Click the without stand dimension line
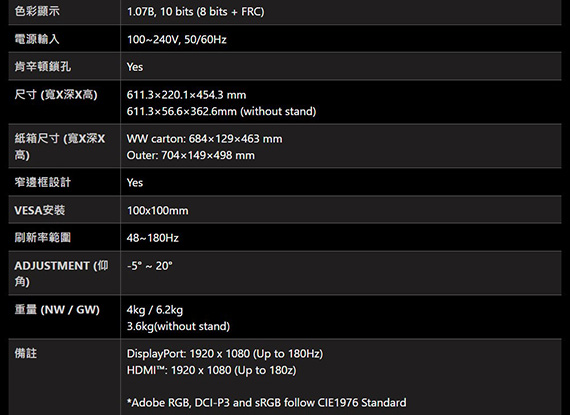 (x=221, y=111)
